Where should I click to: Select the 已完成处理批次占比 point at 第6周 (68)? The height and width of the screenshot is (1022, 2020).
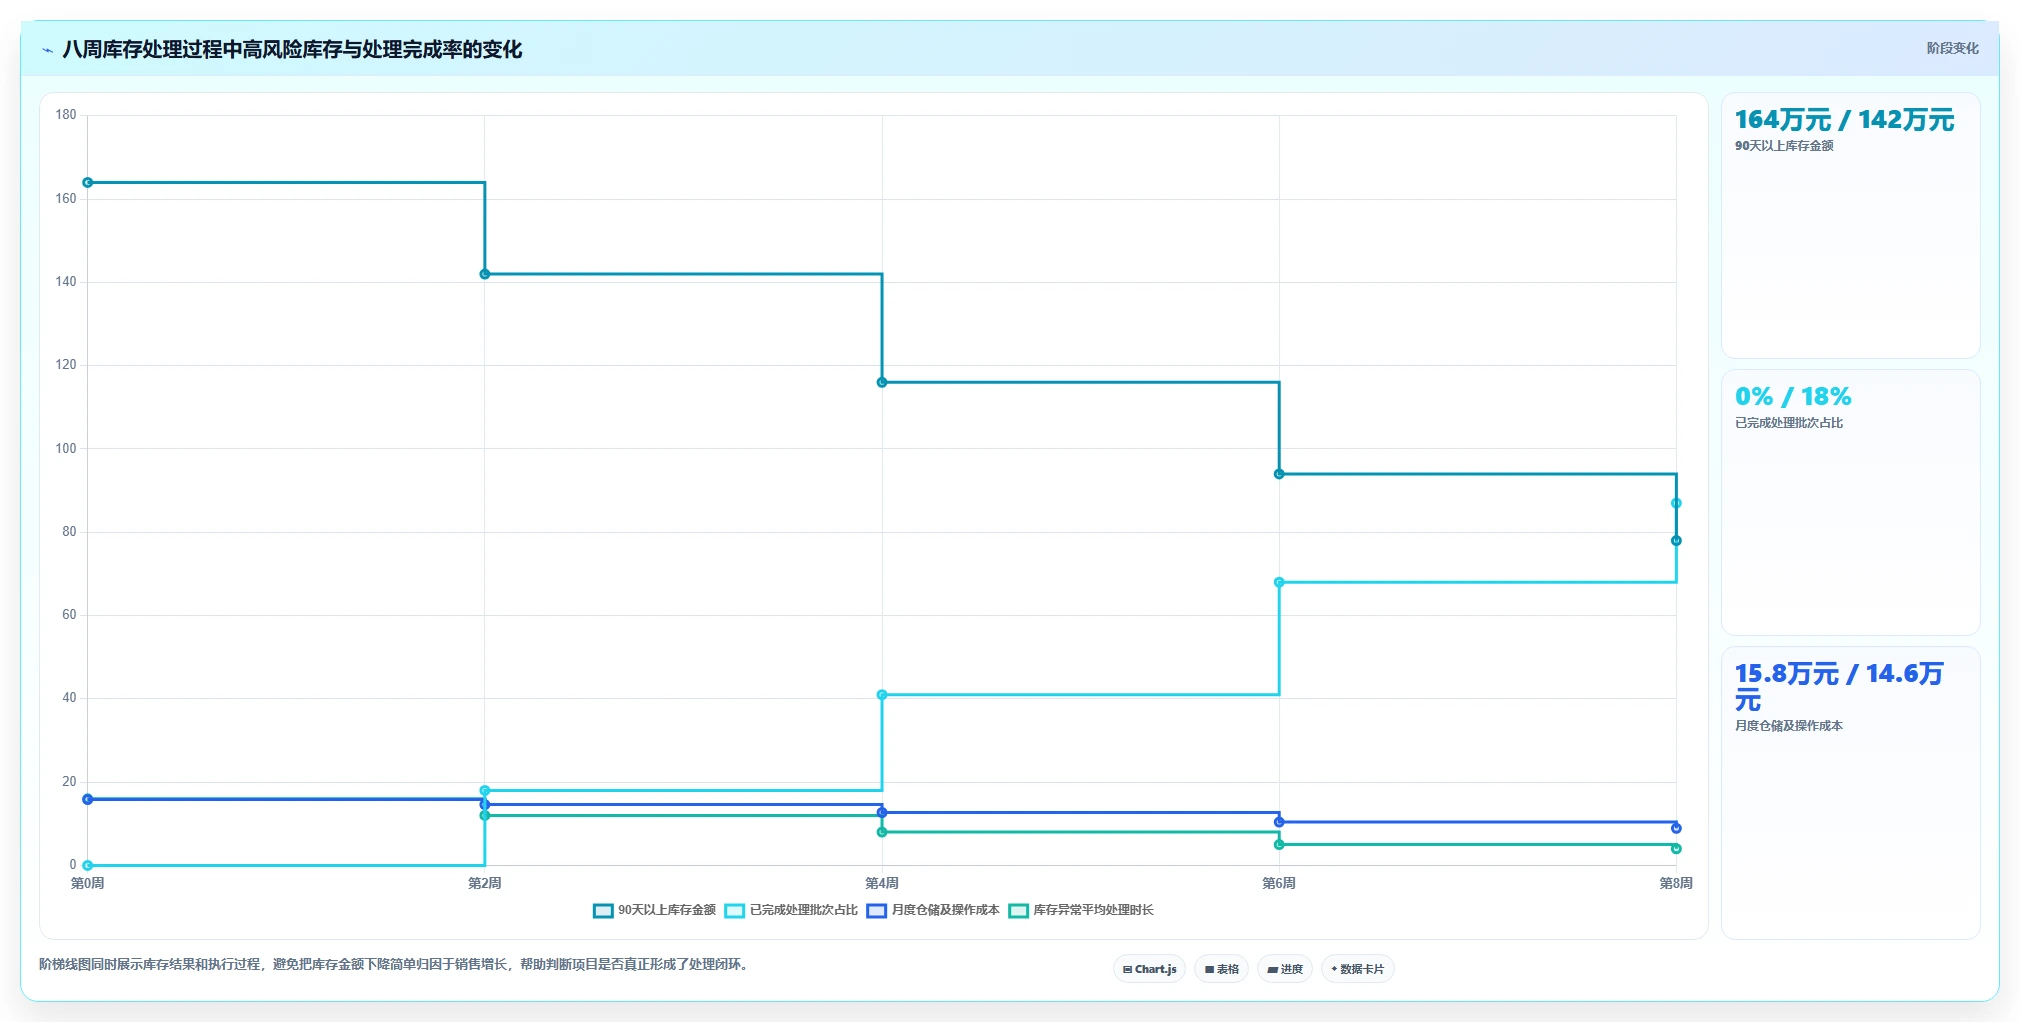pos(1279,582)
